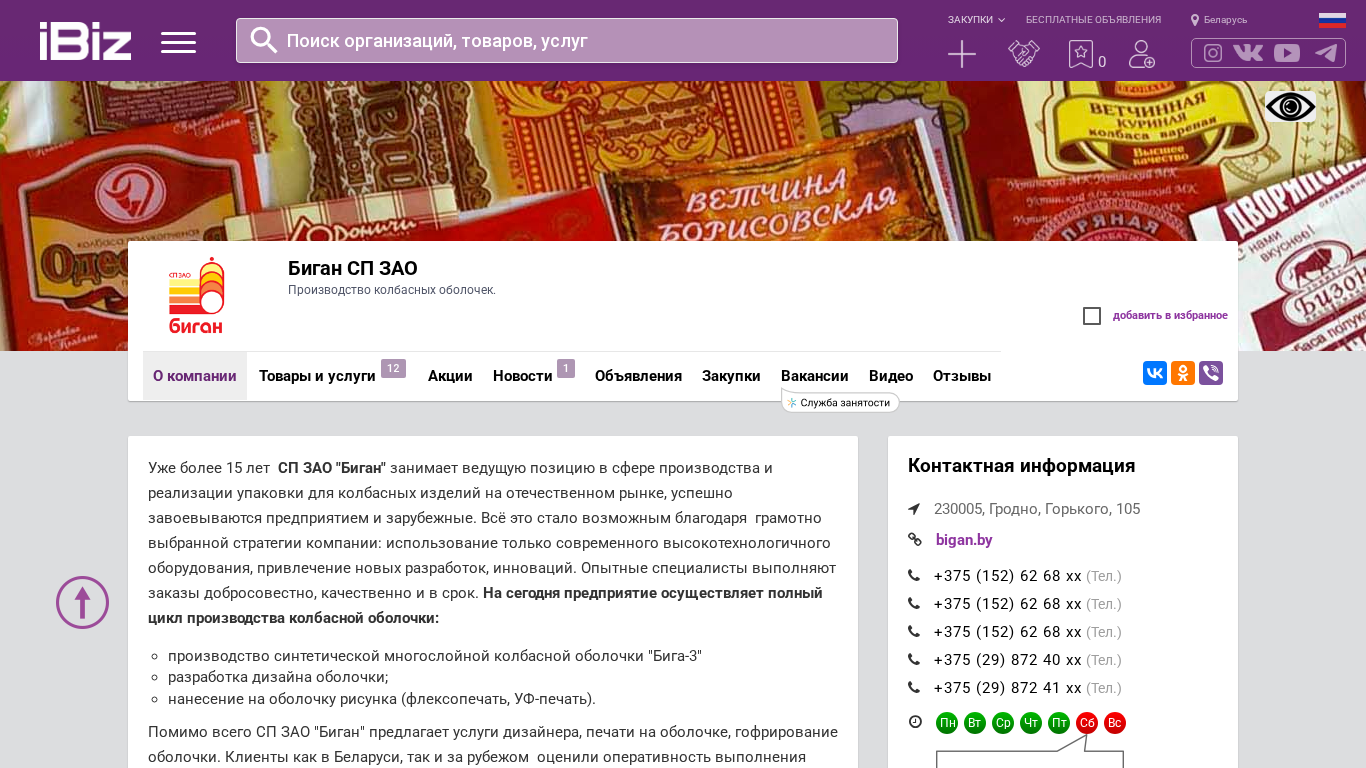Click the search magnifier icon
The image size is (1366, 768).
(x=264, y=40)
